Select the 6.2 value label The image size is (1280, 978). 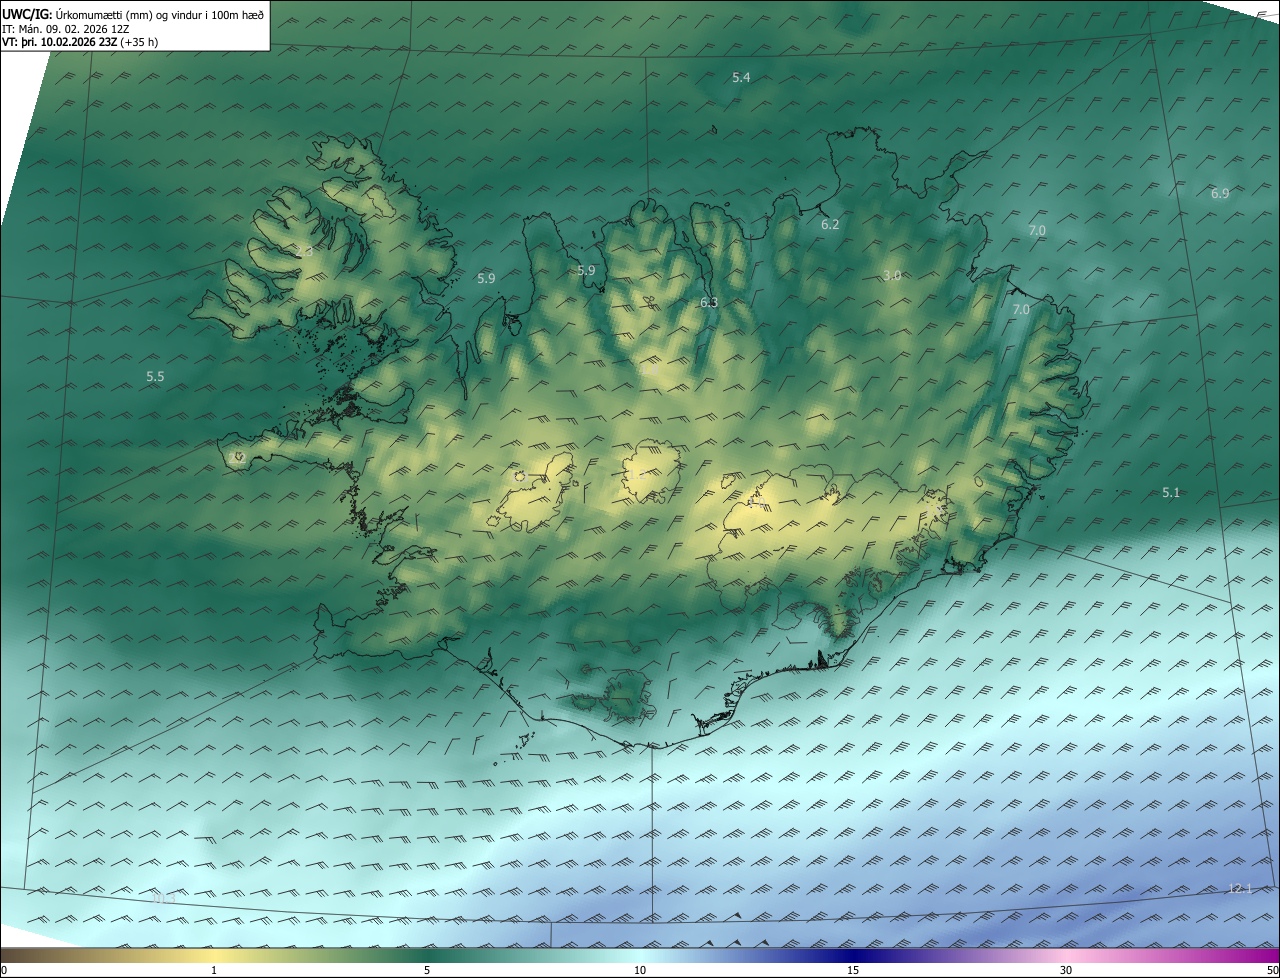click(830, 224)
